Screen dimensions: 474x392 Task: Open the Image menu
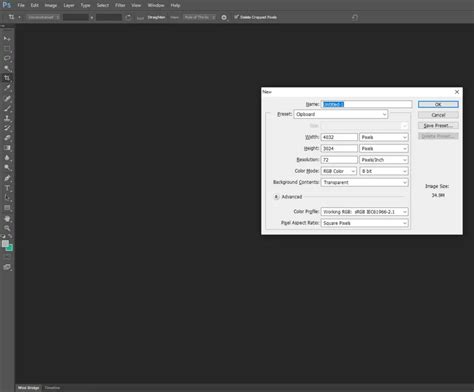click(x=51, y=5)
